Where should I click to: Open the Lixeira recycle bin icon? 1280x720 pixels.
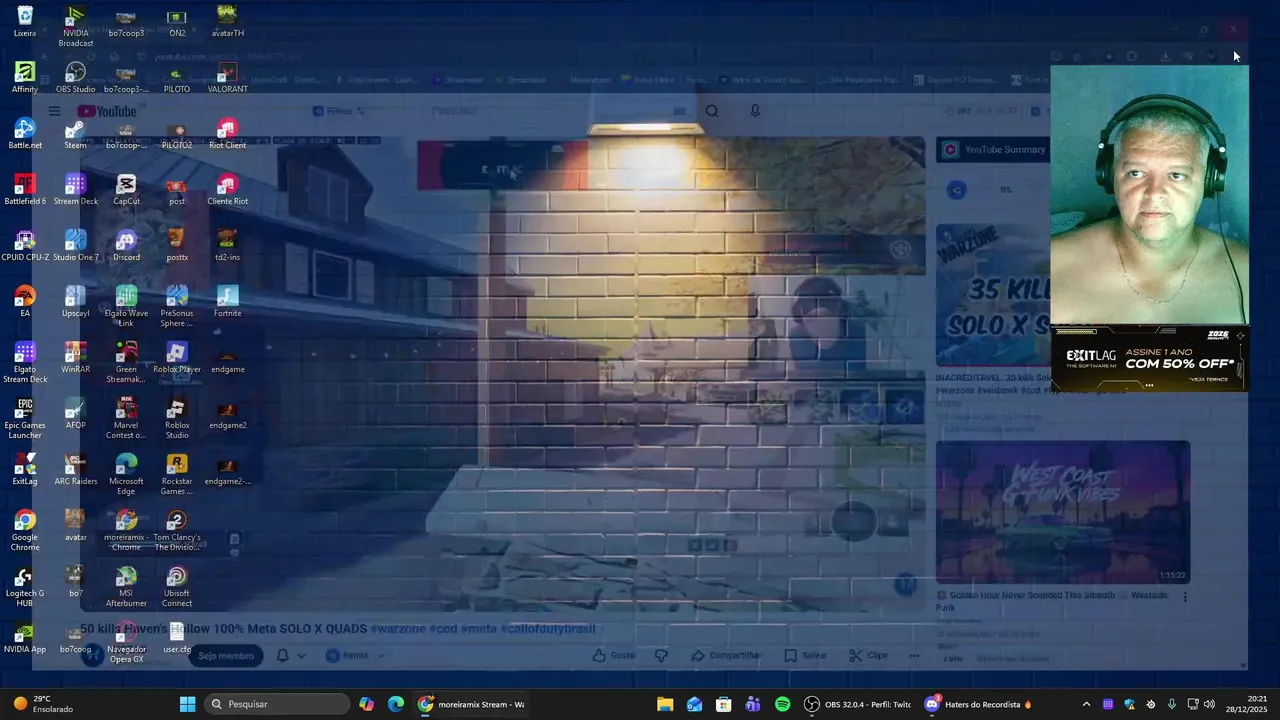point(25,22)
